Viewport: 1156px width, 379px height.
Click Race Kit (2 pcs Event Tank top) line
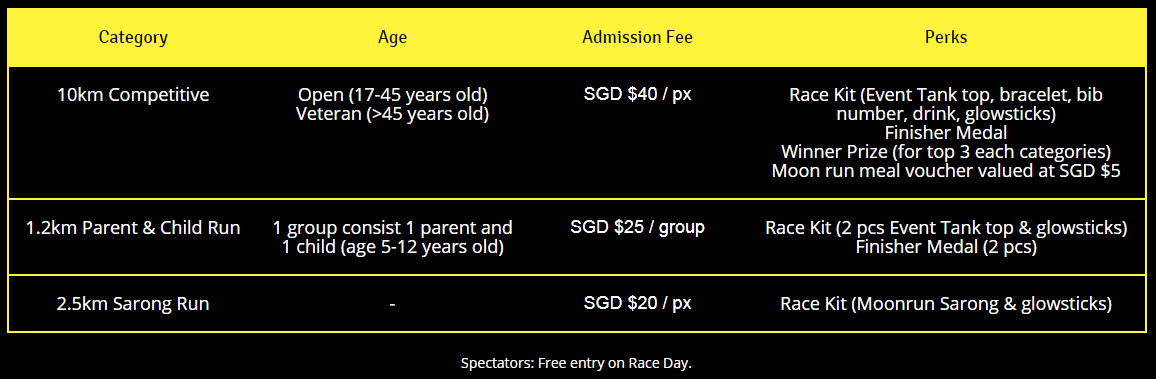946,228
